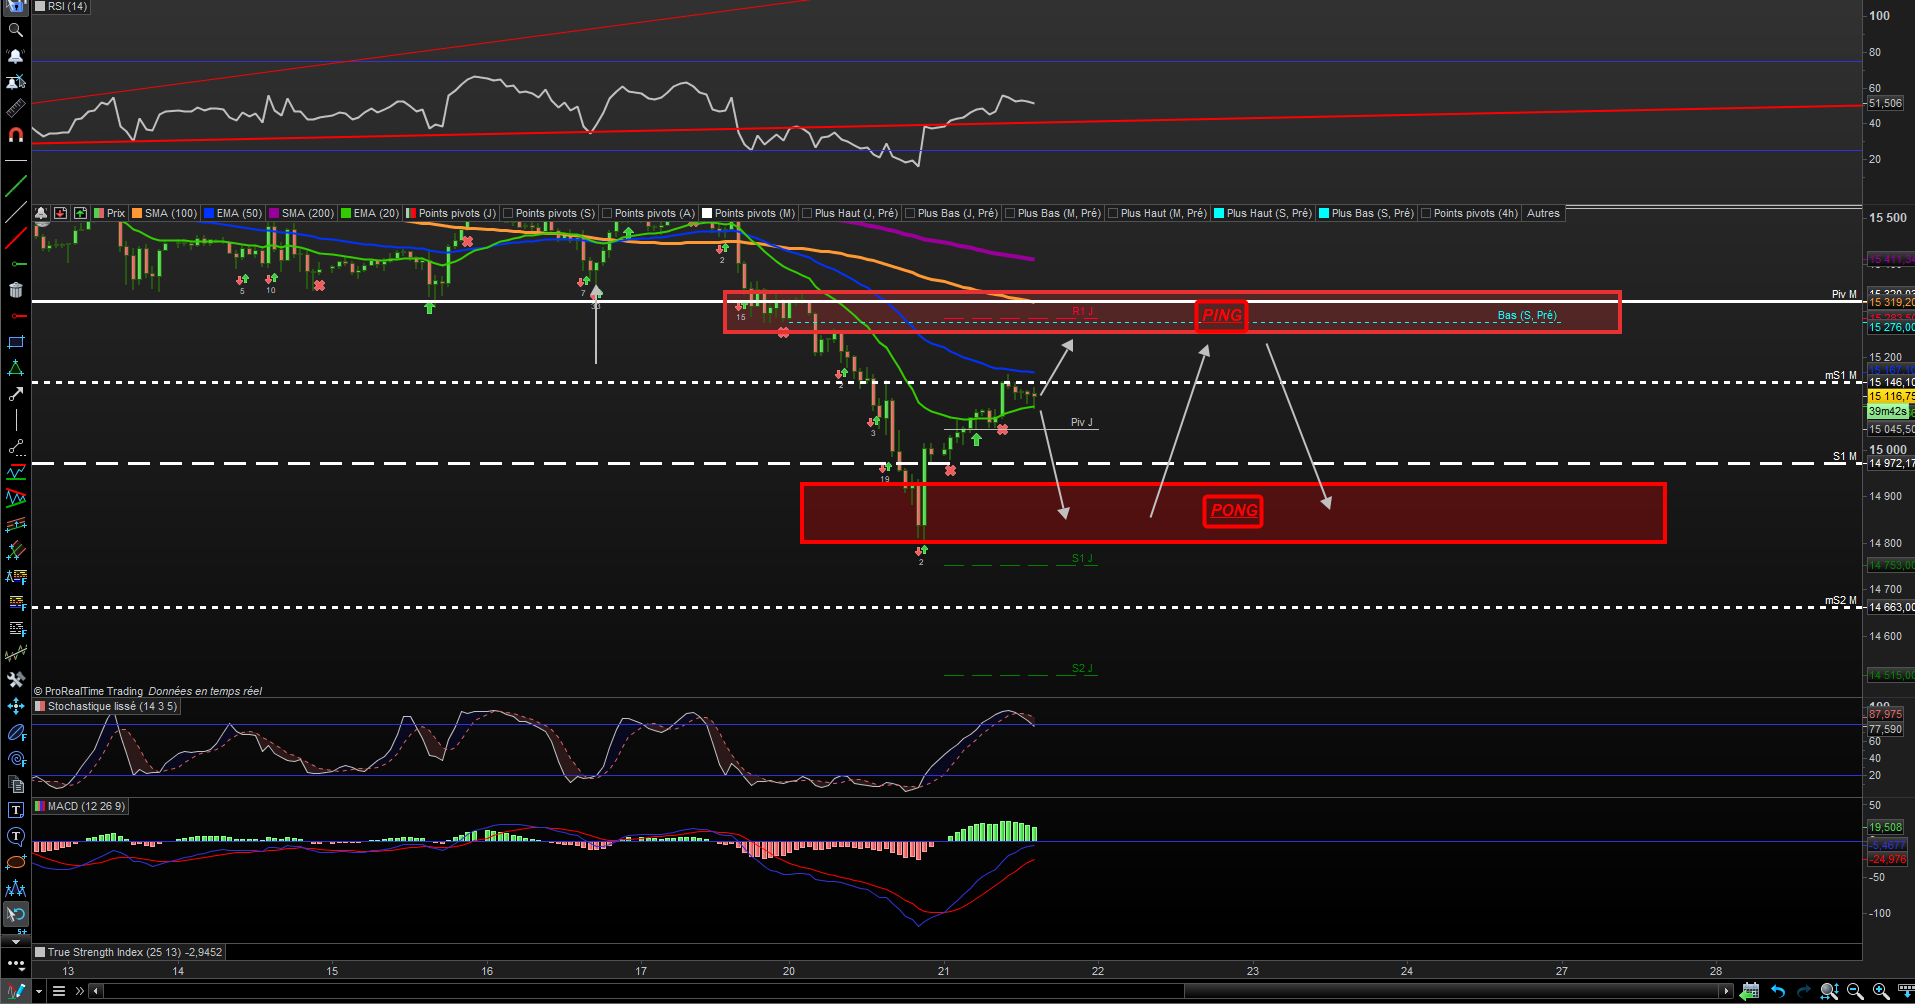Image resolution: width=1915 pixels, height=1004 pixels.
Task: Click the trash bin delete-objects icon
Action: point(15,290)
